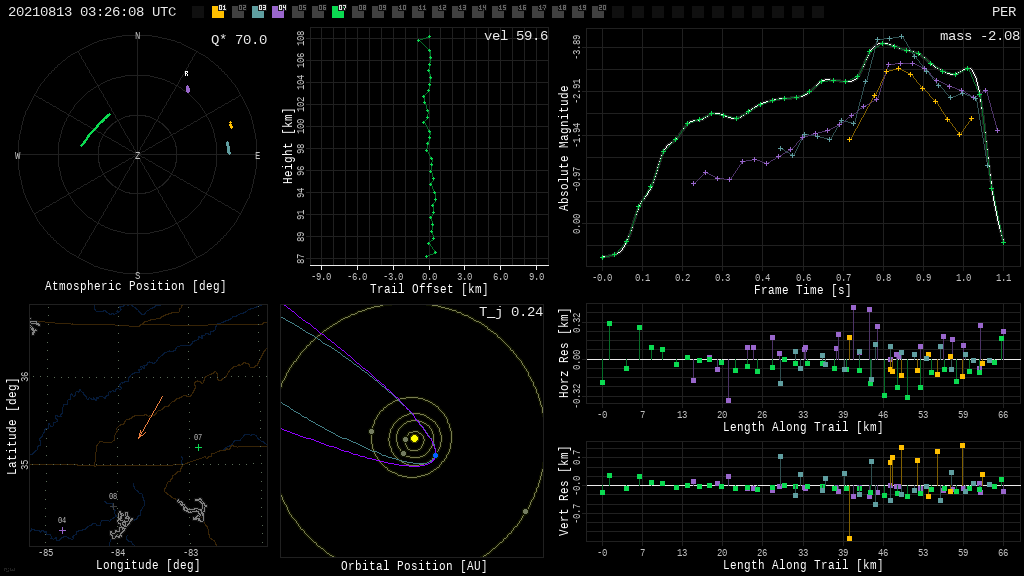Toggle the green station 07 swatch
The height and width of the screenshot is (576, 1024).
[338, 12]
